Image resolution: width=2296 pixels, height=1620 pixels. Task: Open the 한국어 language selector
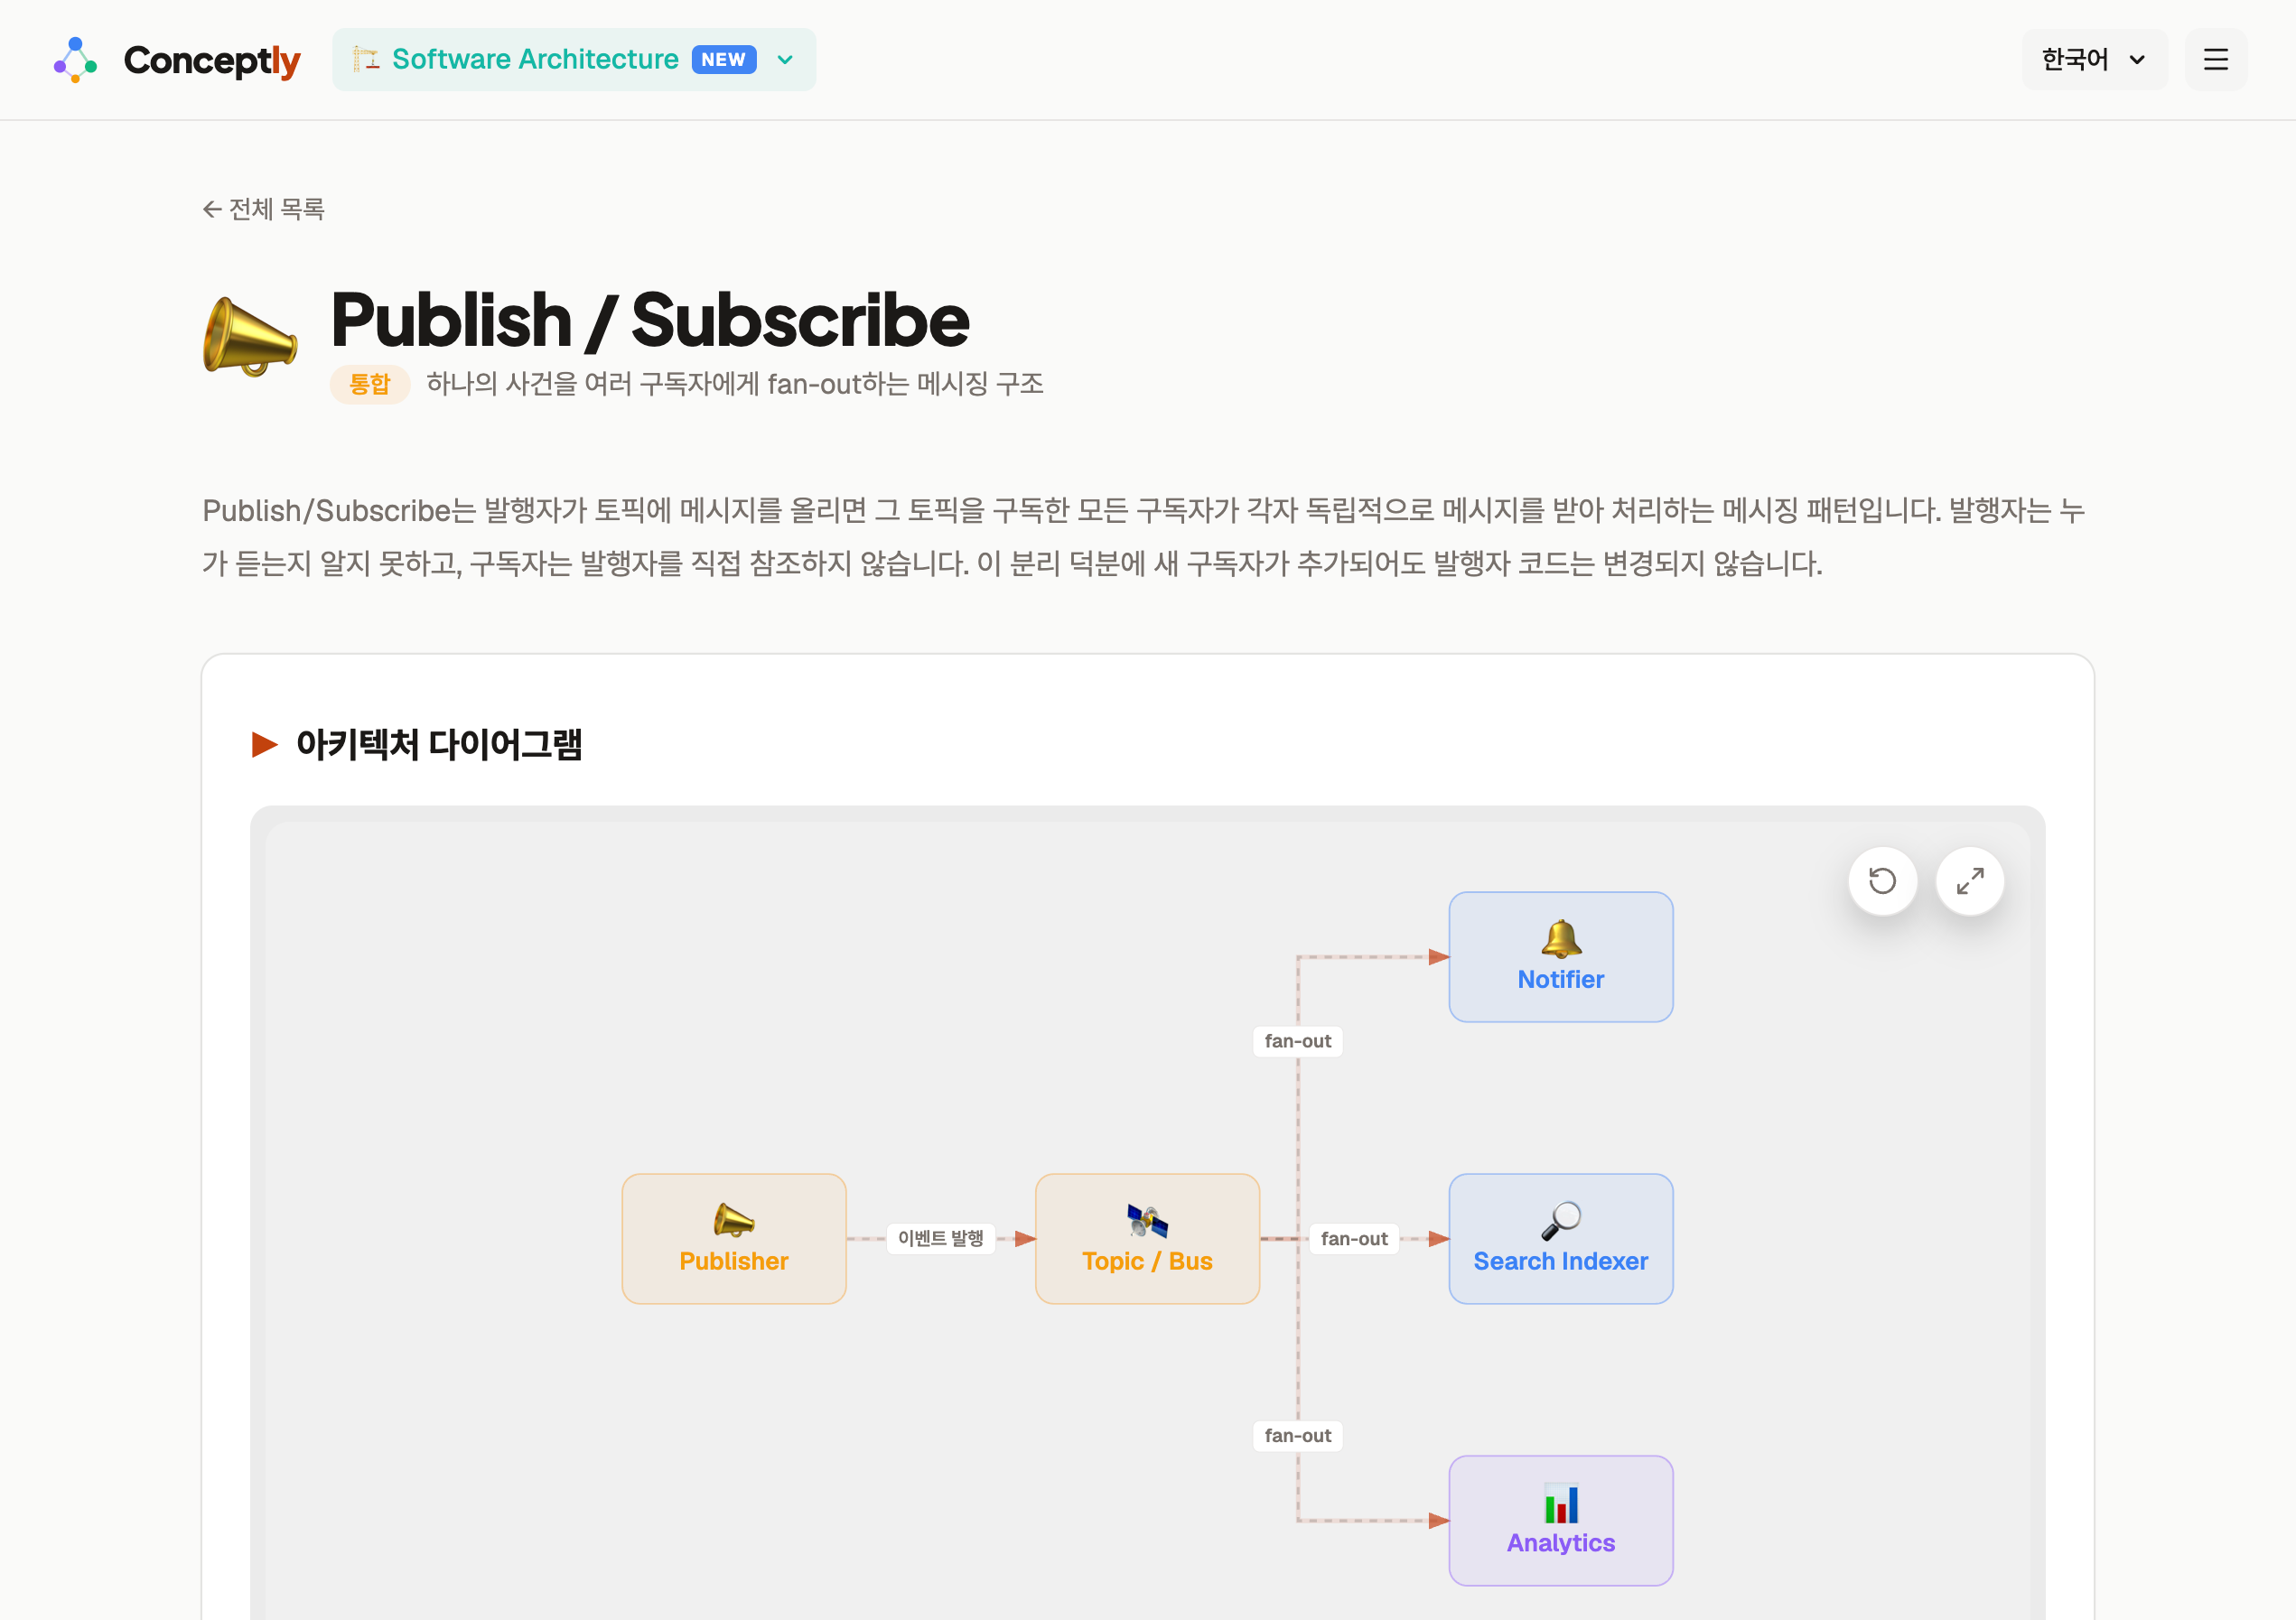[2093, 60]
